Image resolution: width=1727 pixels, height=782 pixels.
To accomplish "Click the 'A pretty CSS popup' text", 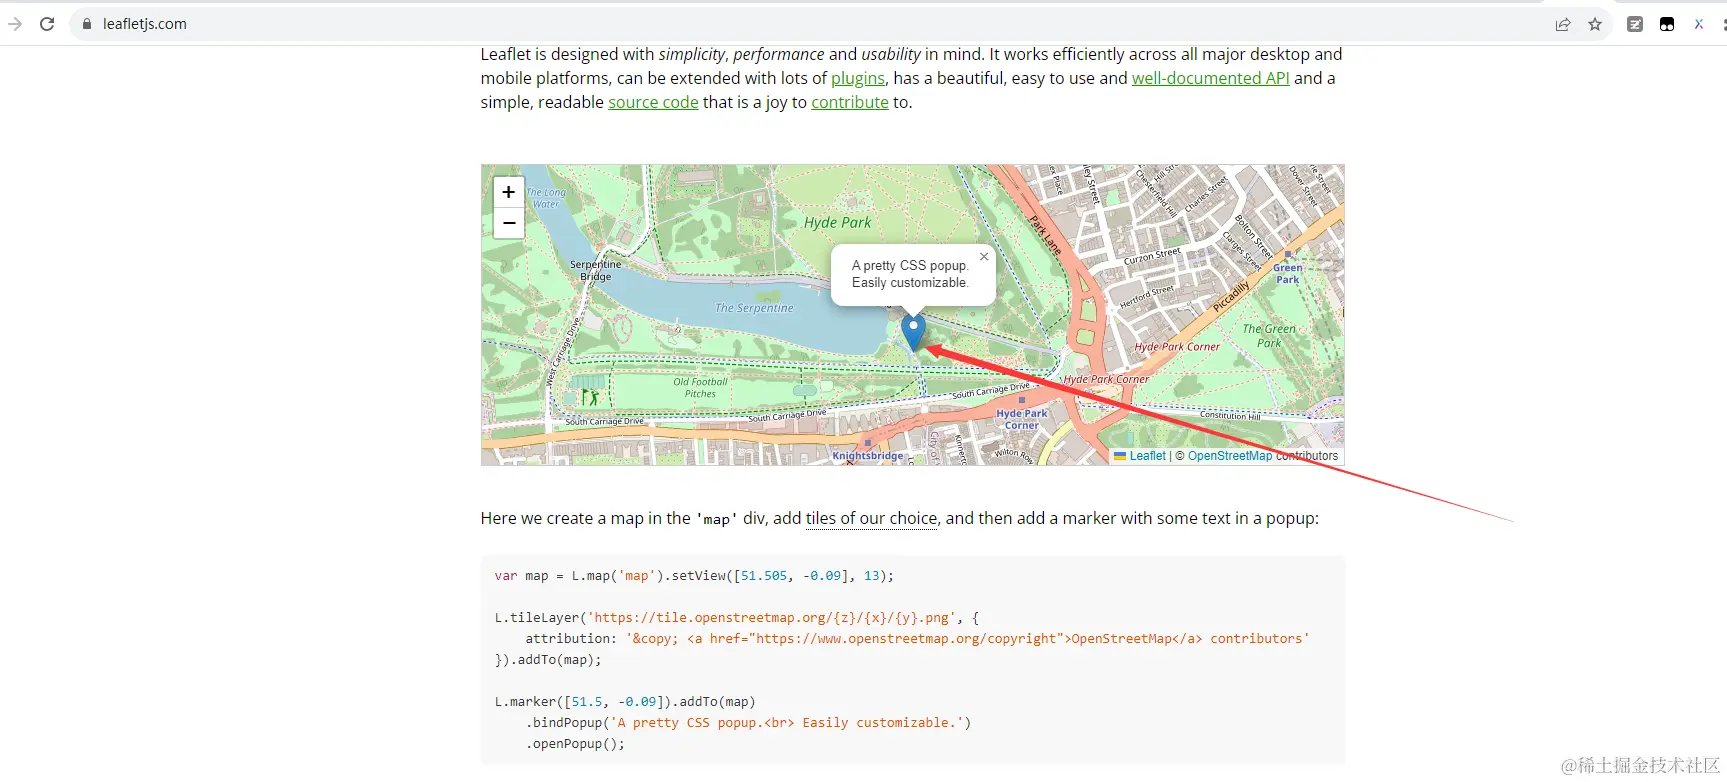I will [910, 266].
